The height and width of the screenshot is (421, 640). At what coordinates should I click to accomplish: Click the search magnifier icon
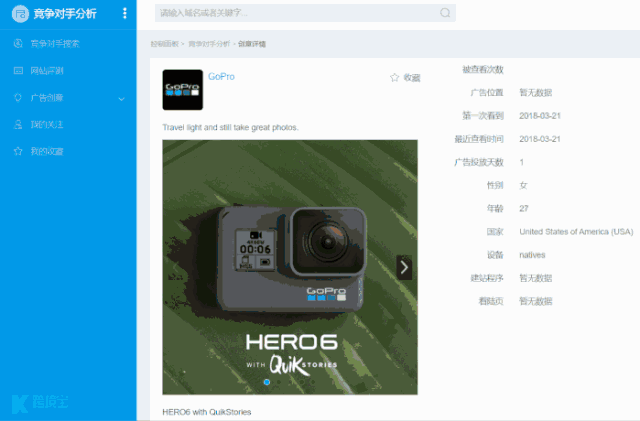point(445,14)
